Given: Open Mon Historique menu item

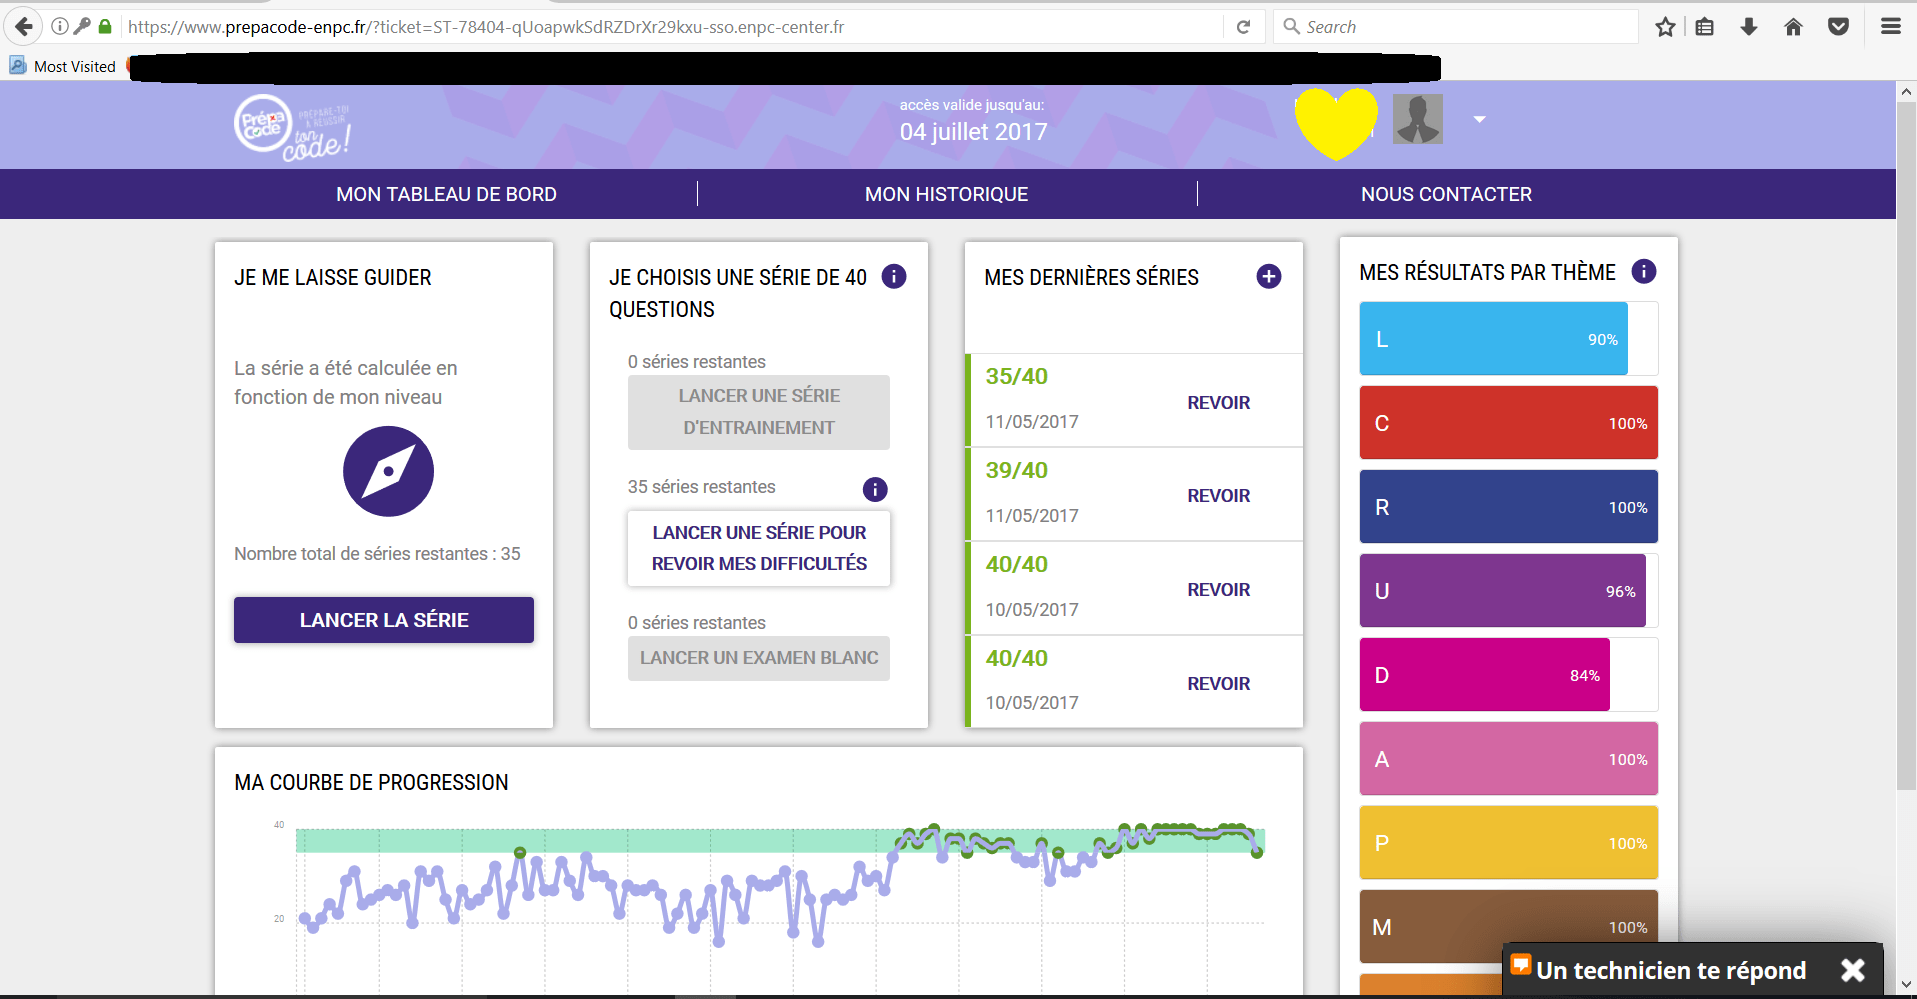Looking at the screenshot, I should 946,194.
